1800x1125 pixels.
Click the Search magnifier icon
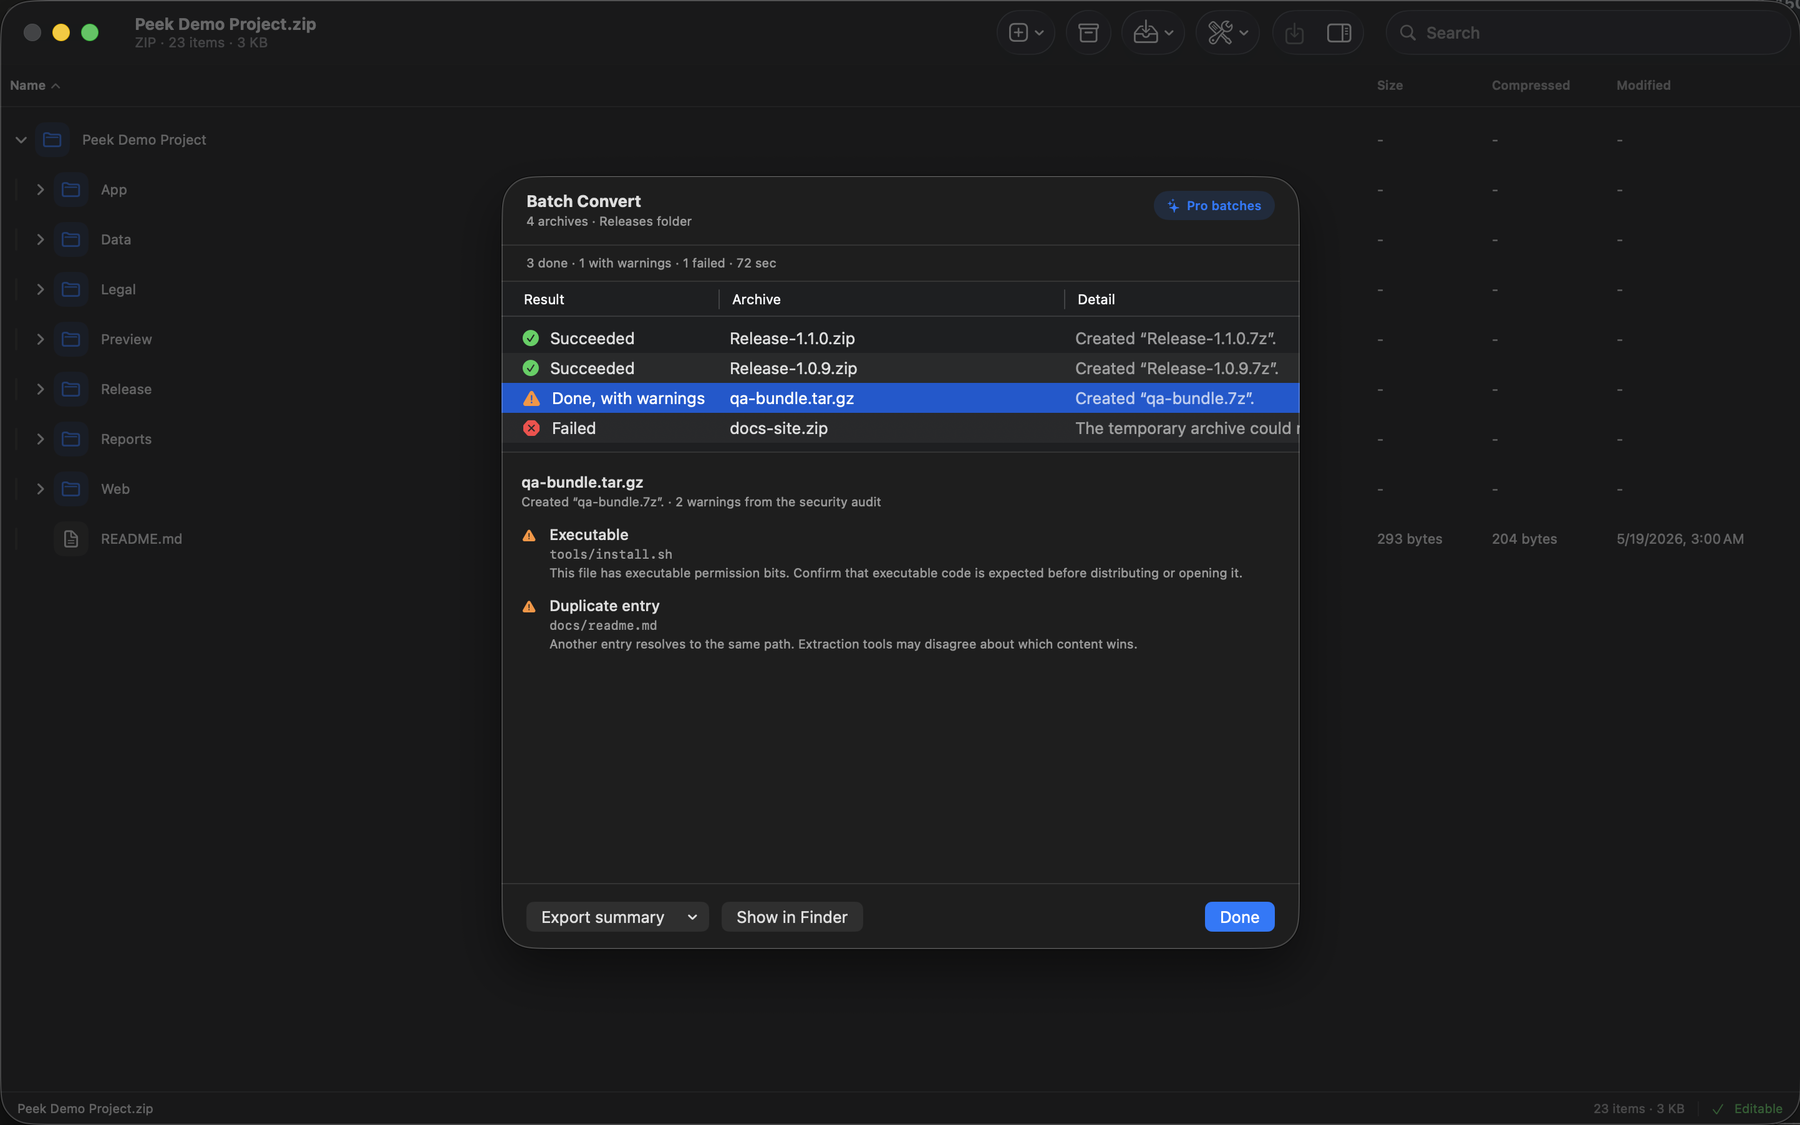click(1408, 33)
